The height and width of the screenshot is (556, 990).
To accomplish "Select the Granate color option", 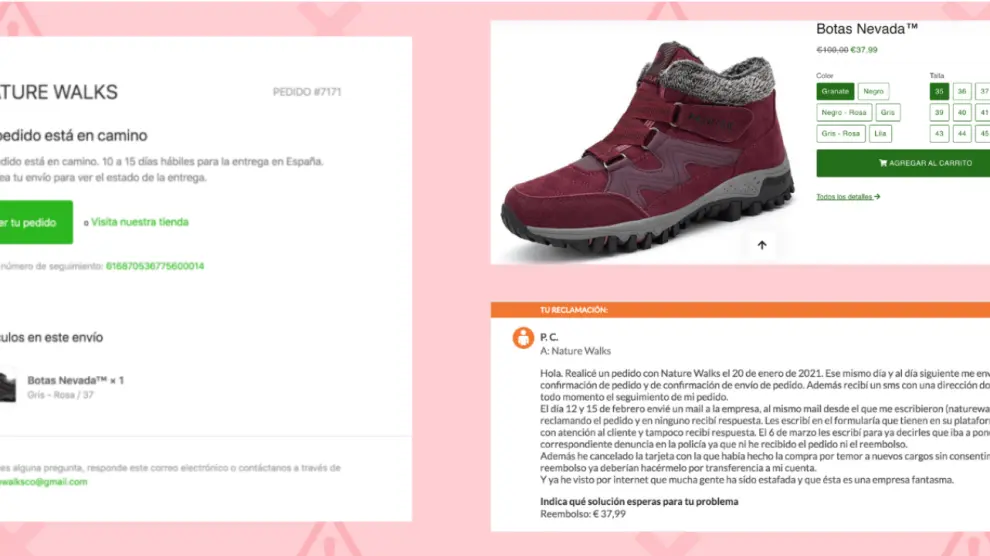I will [x=835, y=92].
